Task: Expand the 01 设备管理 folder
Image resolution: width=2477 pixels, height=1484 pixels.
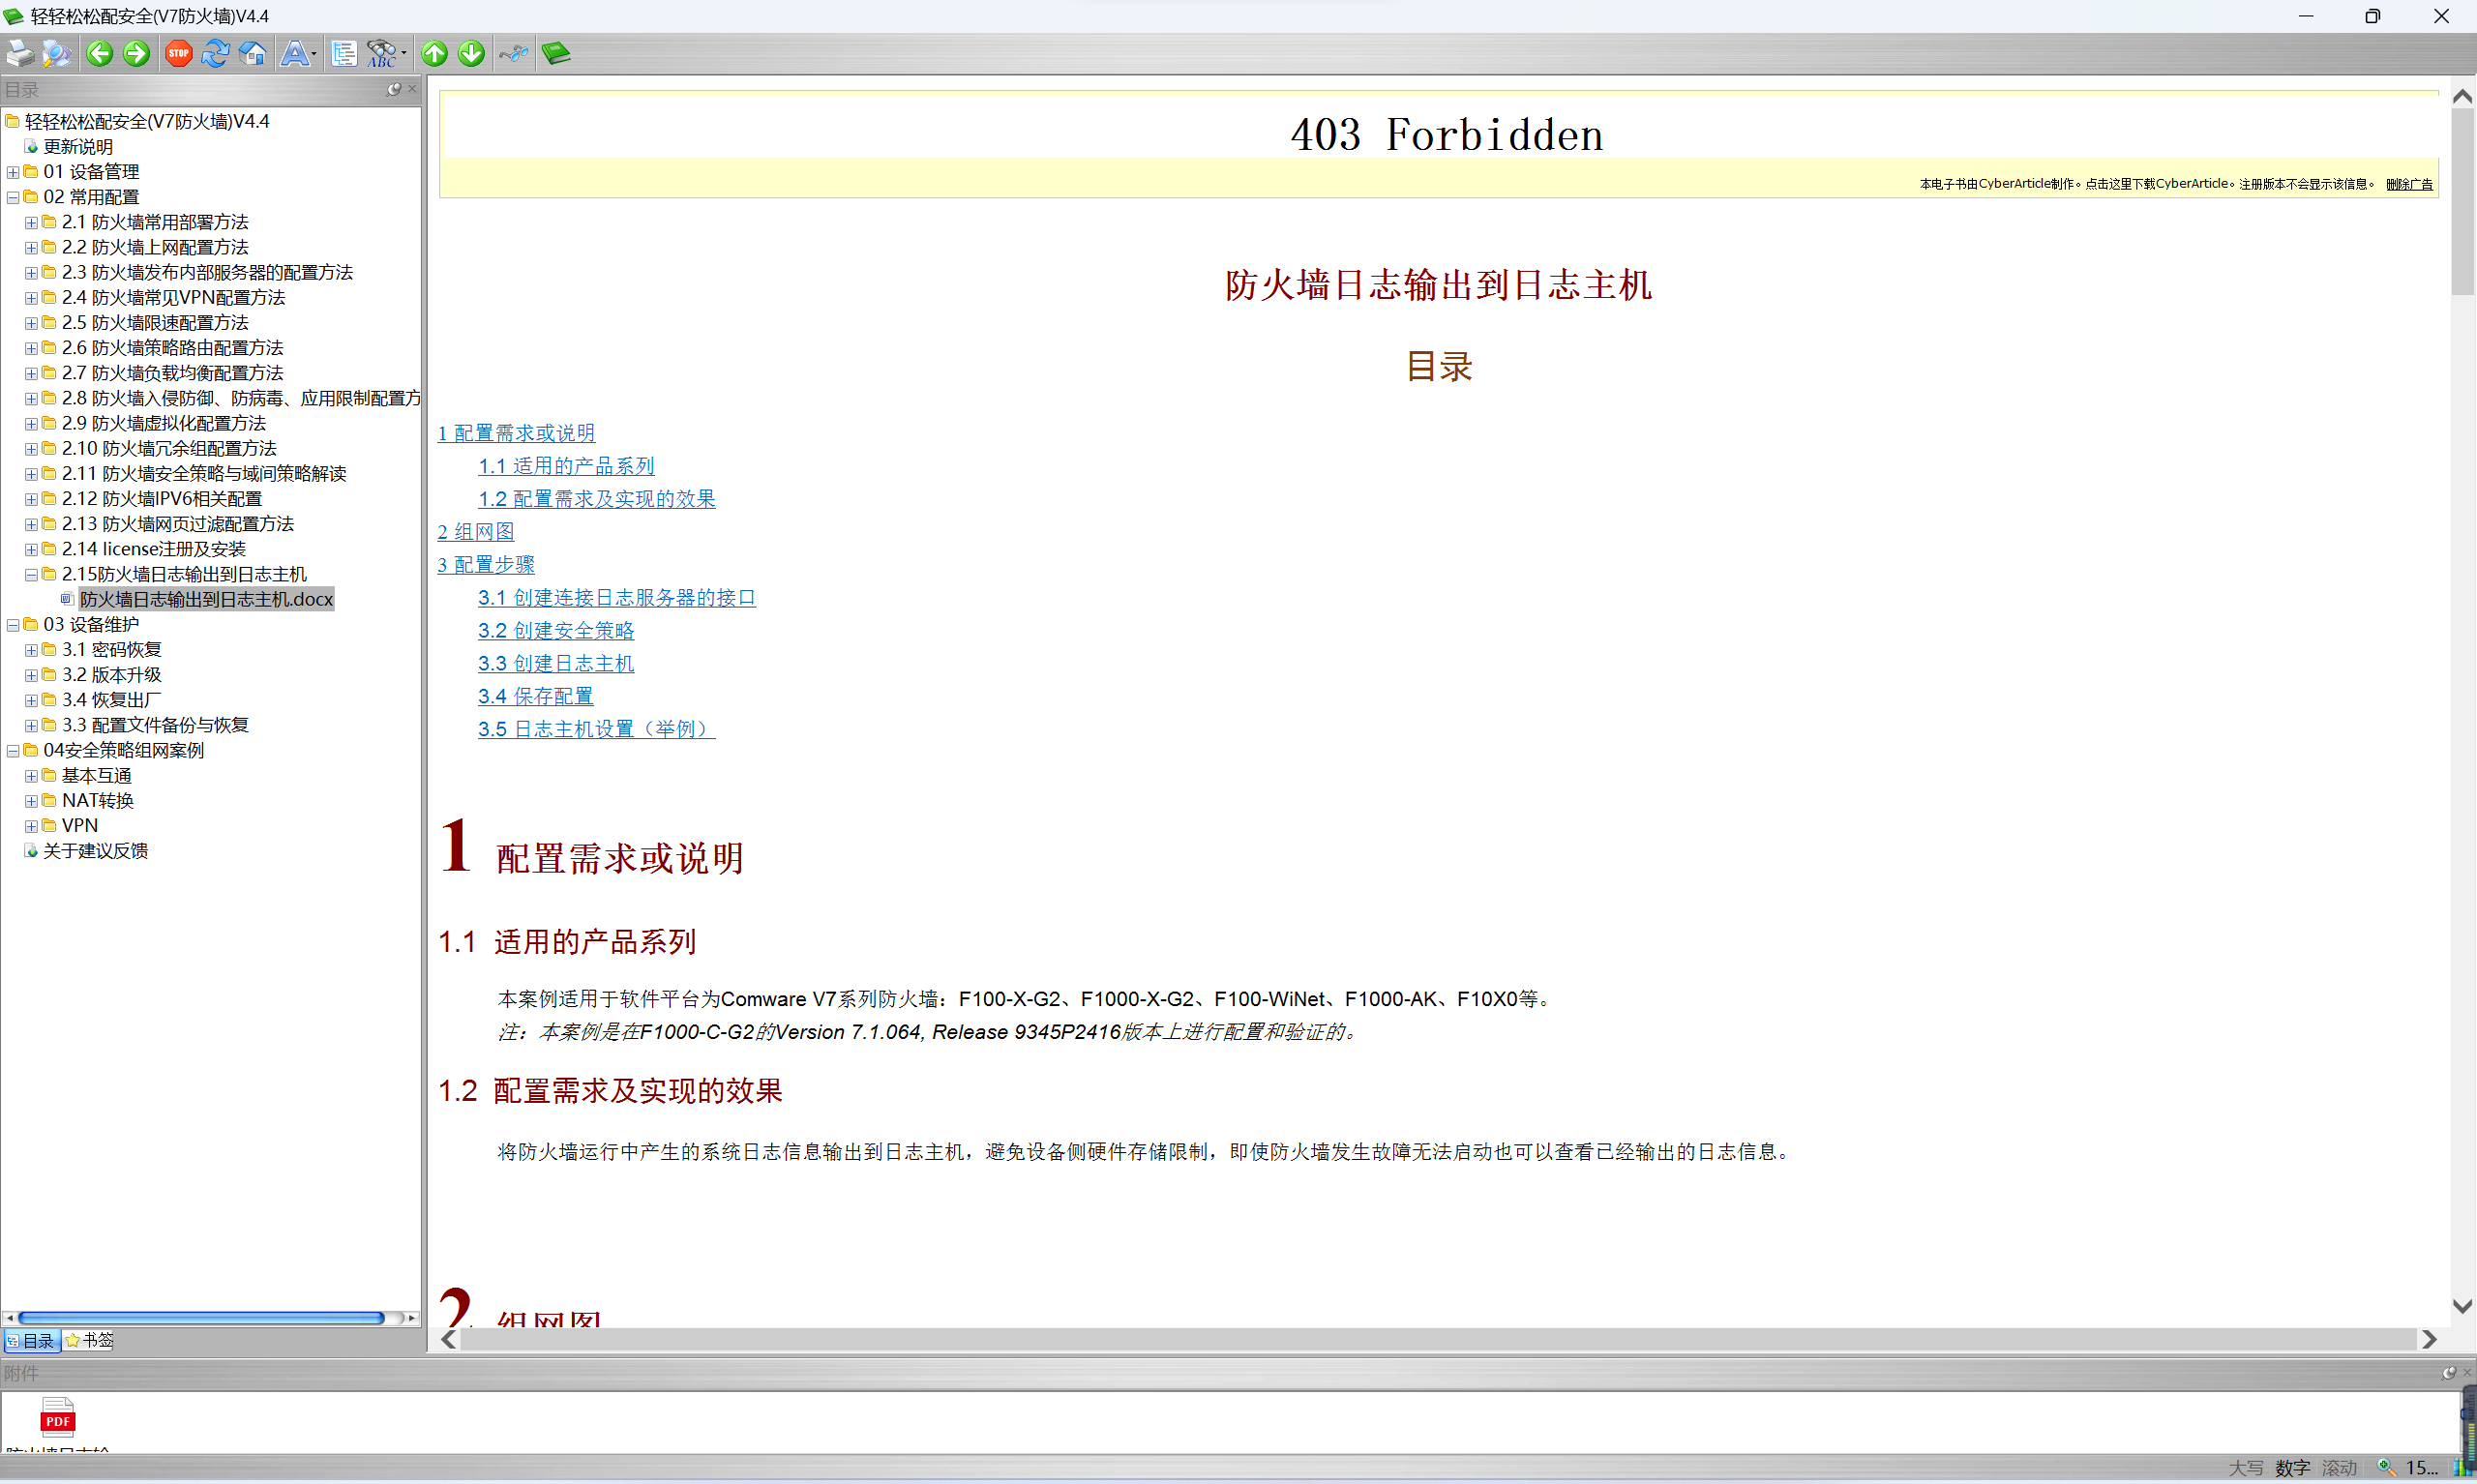Action: pos(13,172)
